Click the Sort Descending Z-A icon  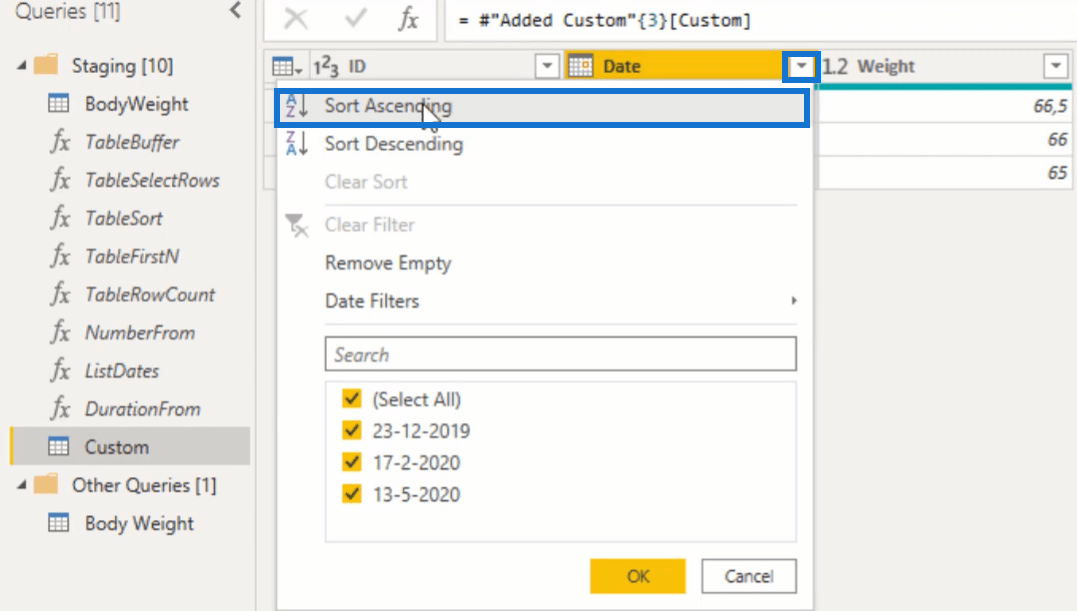[x=297, y=143]
